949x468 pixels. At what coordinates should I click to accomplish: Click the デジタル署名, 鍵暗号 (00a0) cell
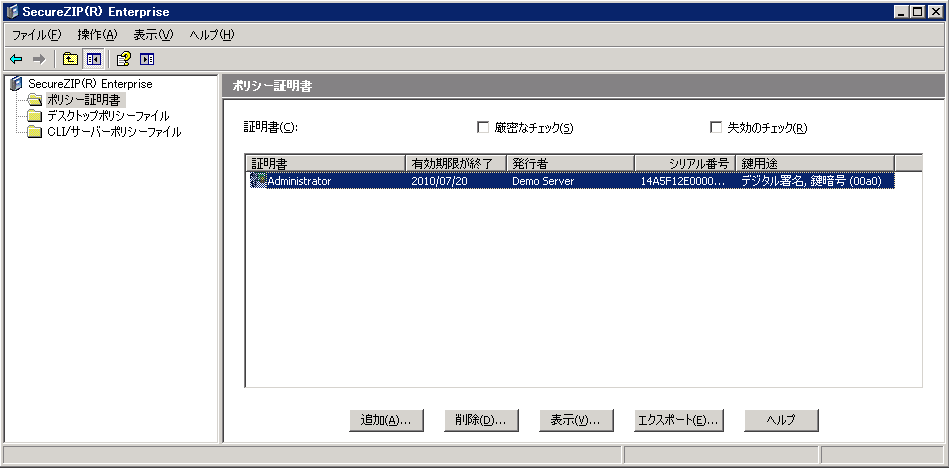pos(812,180)
